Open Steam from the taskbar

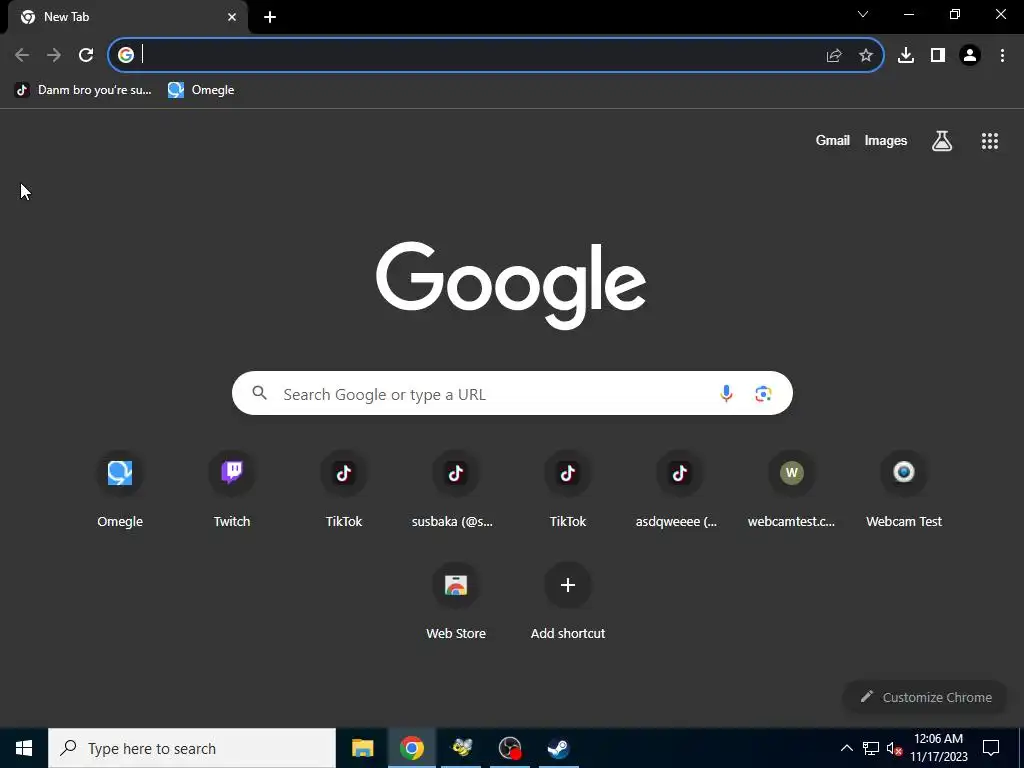click(558, 748)
